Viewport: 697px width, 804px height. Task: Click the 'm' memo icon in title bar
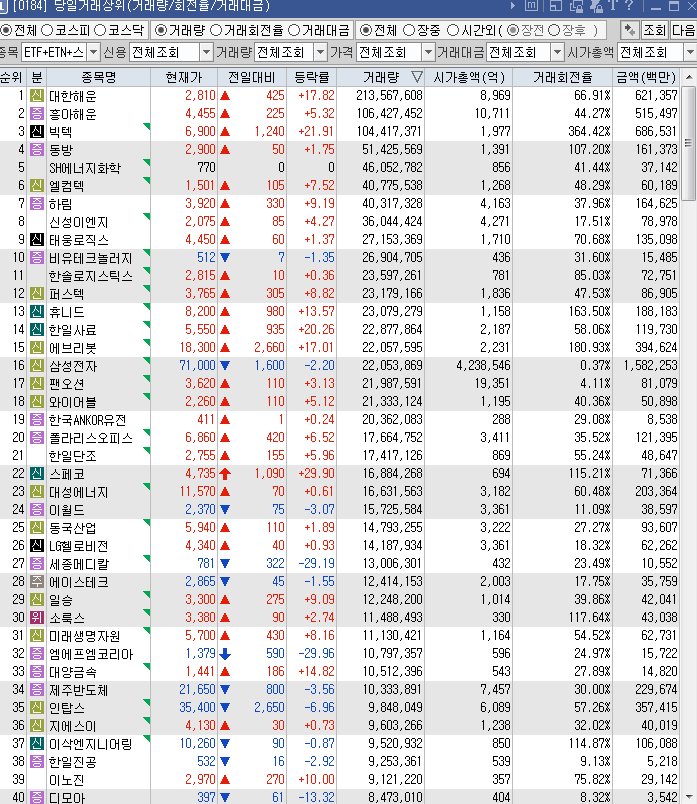click(532, 6)
